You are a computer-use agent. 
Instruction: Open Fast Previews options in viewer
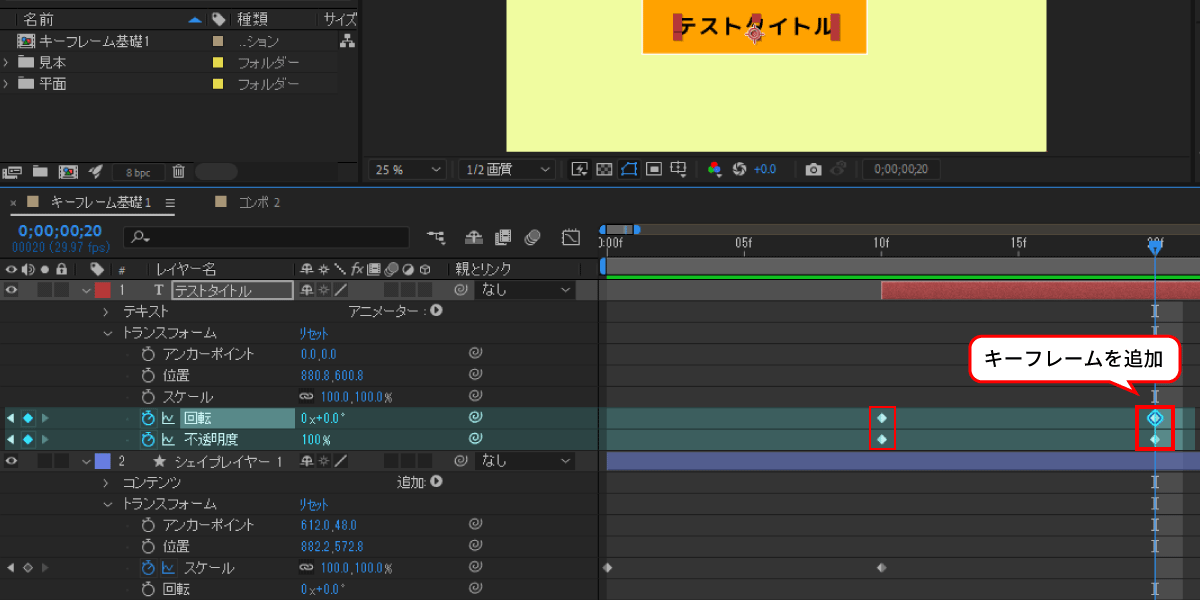point(579,169)
